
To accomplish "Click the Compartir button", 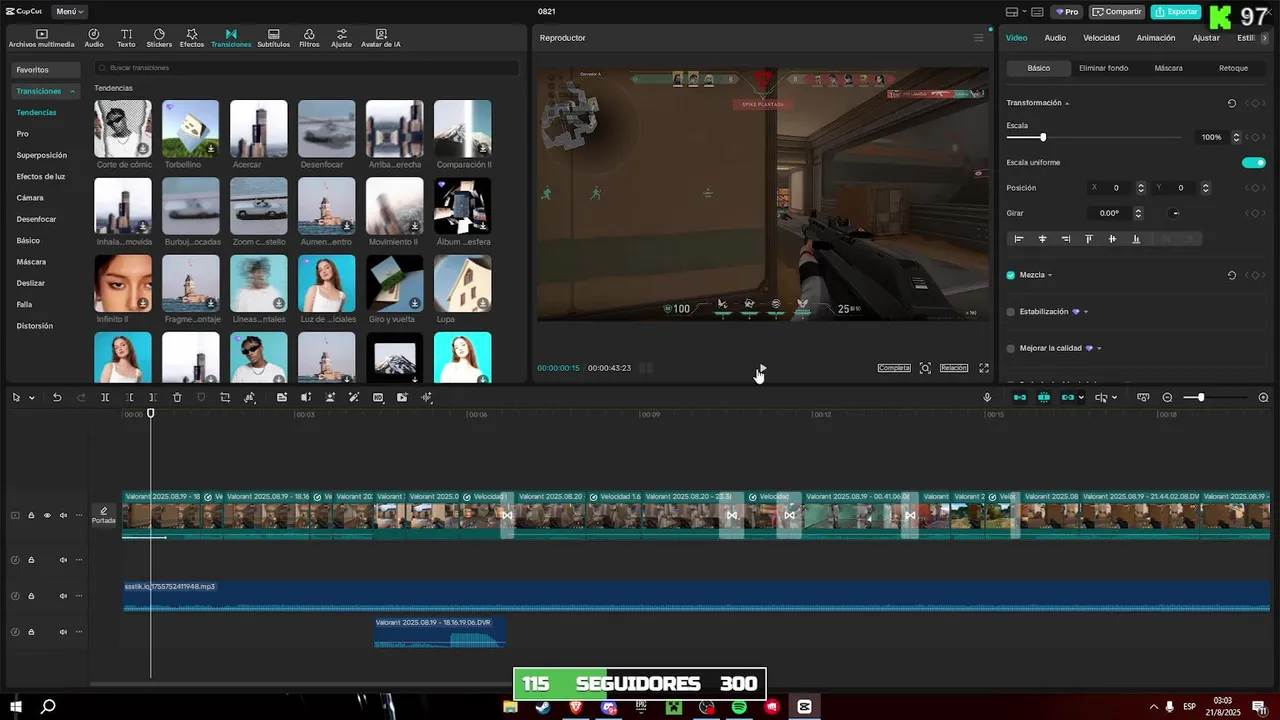I will [x=1117, y=12].
